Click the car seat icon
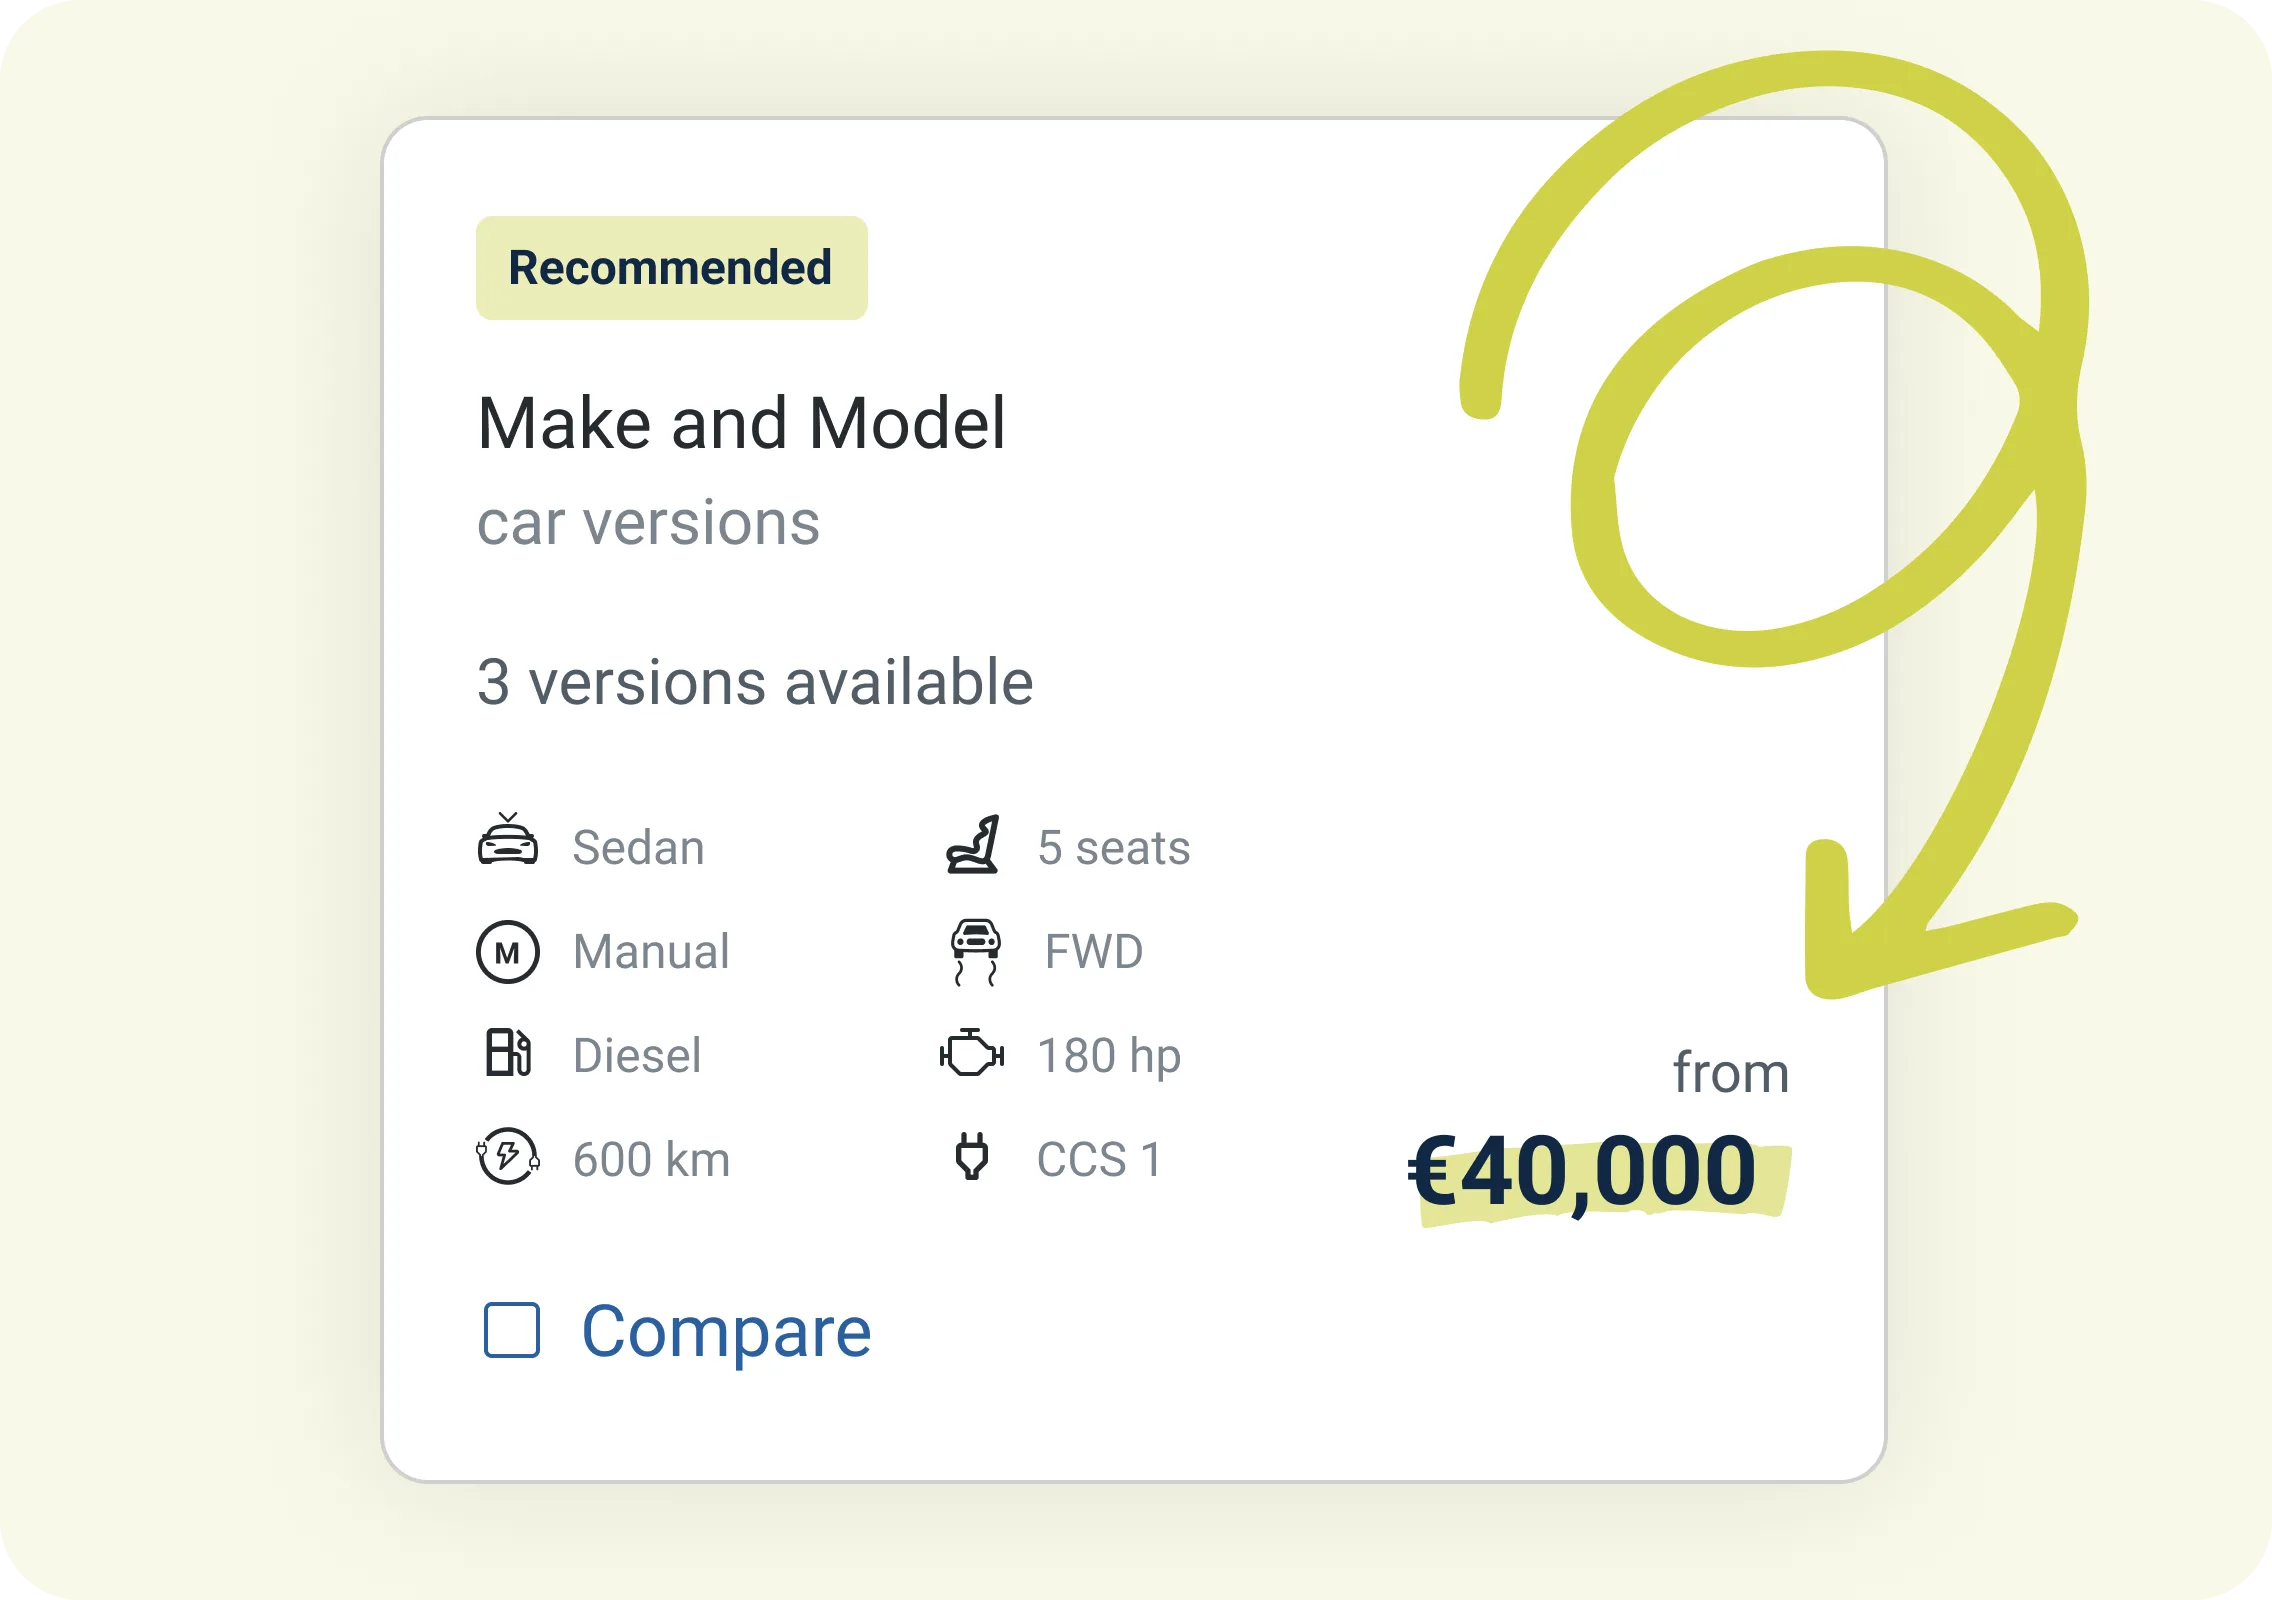This screenshot has width=2272, height=1600. click(973, 844)
